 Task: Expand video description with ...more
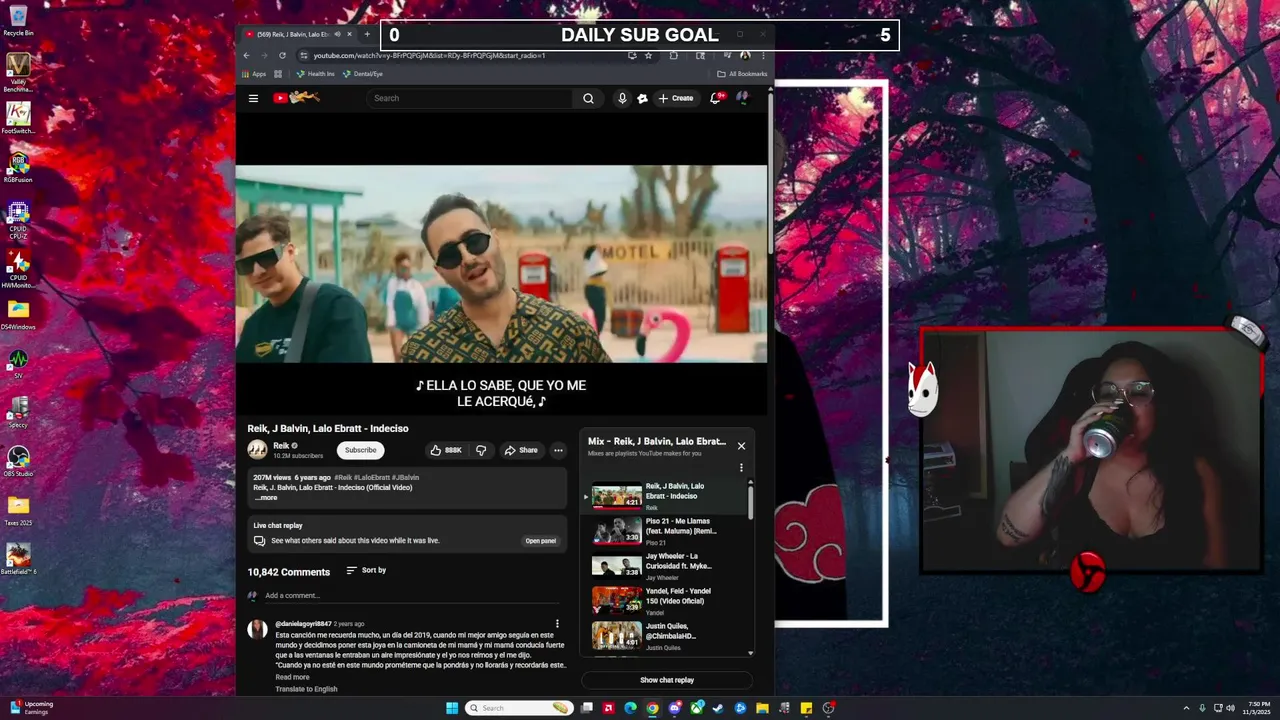click(x=266, y=497)
